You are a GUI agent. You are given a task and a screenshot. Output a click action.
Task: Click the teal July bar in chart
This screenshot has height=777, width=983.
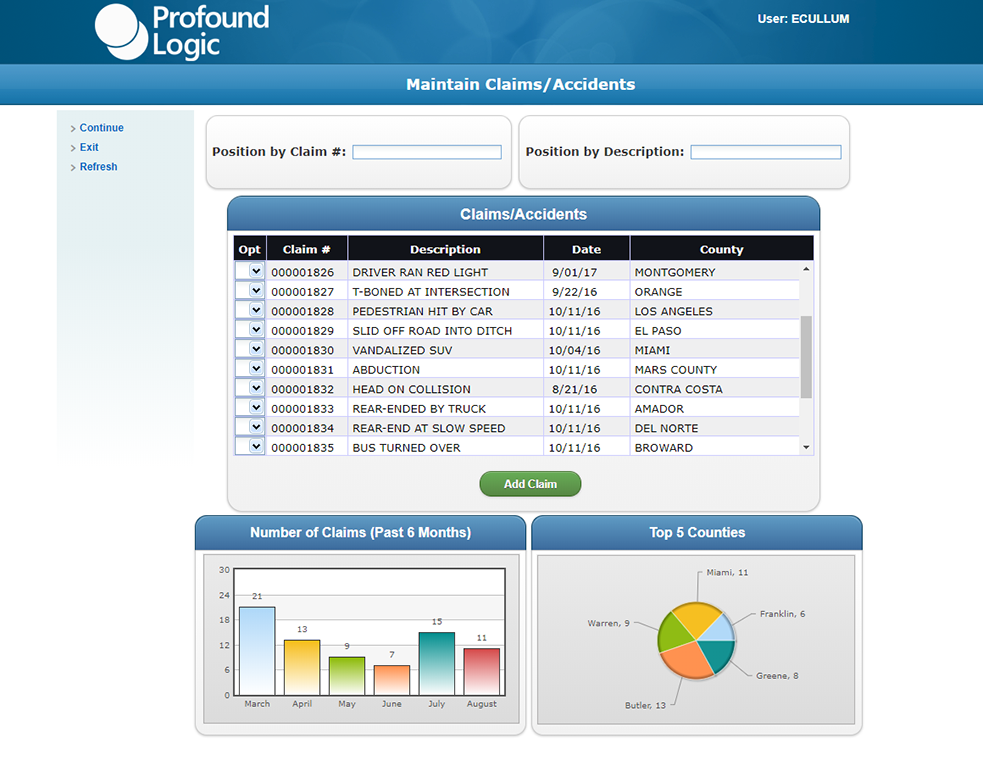(436, 663)
